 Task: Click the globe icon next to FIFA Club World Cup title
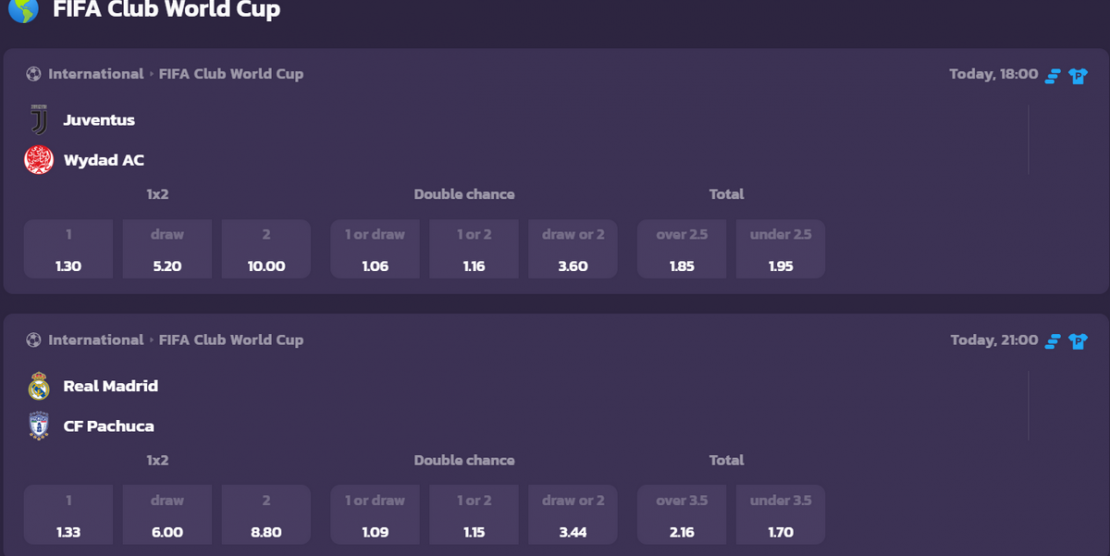tap(23, 9)
